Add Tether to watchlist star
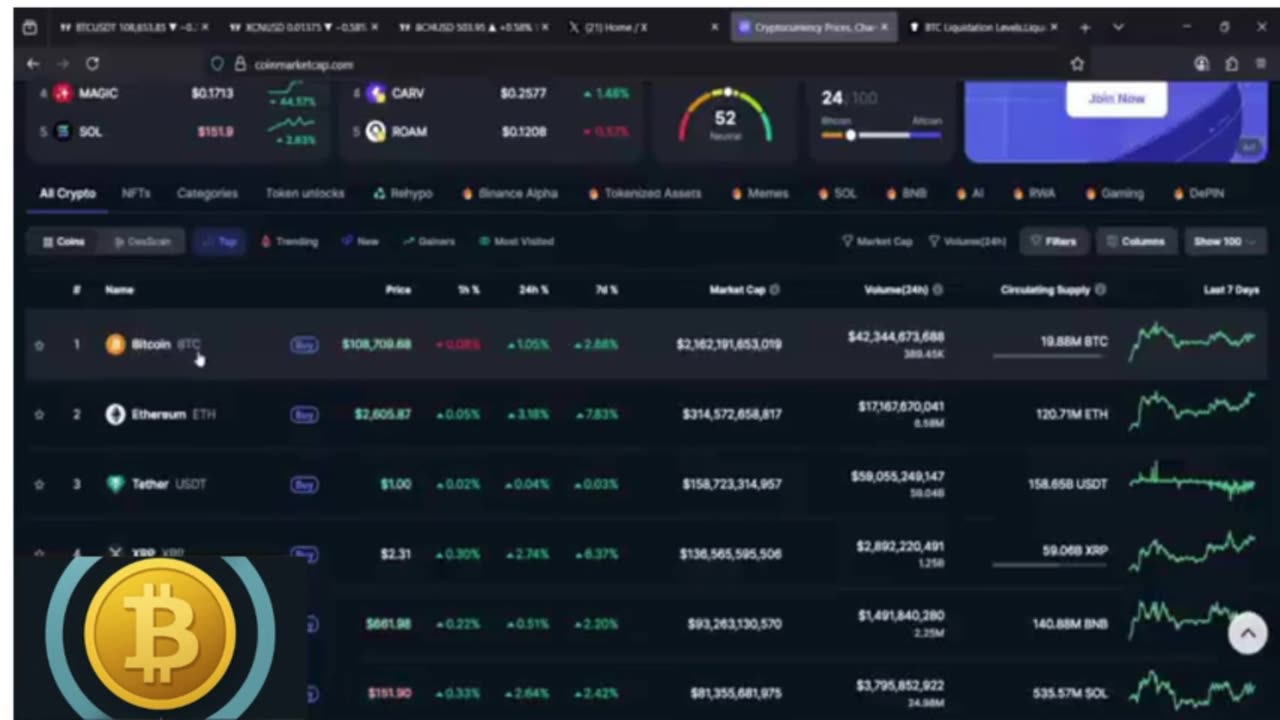The height and width of the screenshot is (720, 1280). [x=39, y=484]
